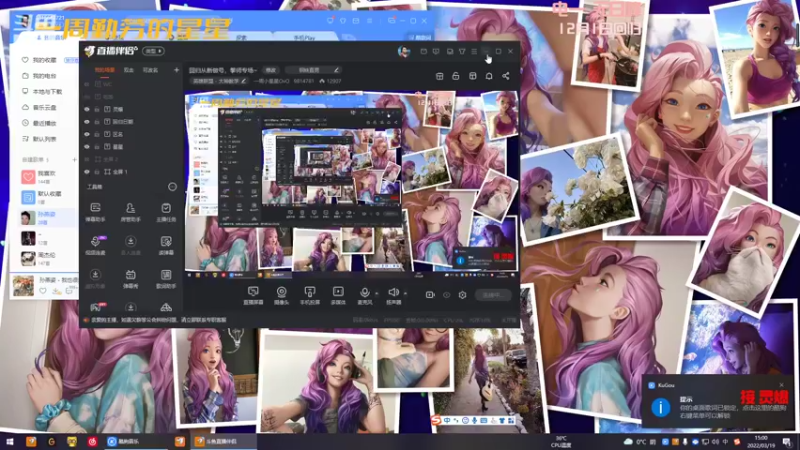Click the pencil edit icon beside the category label
Screen dimensions: 800x450
[243, 81]
